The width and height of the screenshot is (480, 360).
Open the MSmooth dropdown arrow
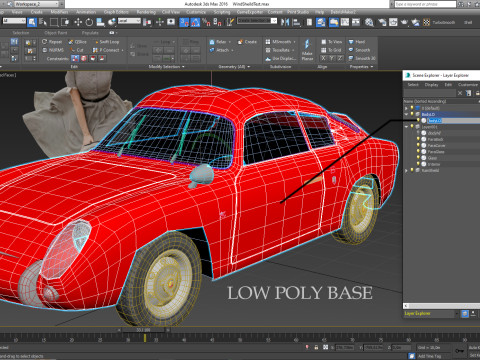294,42
